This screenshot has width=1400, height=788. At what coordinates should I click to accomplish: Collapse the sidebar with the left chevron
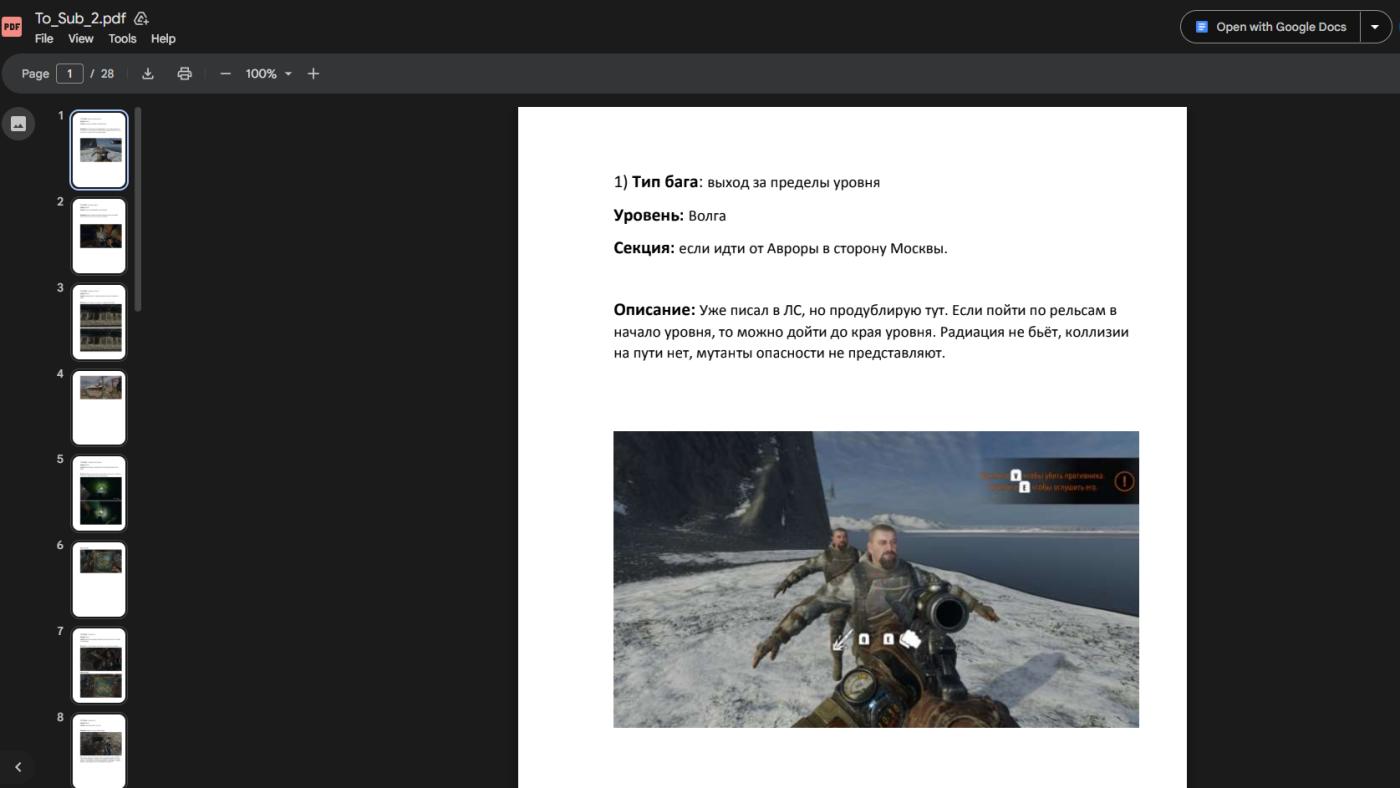18,767
